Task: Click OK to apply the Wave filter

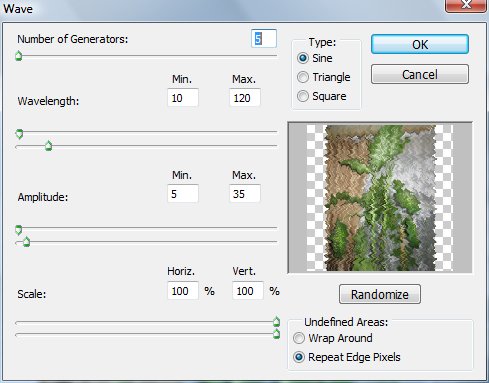Action: [x=420, y=44]
